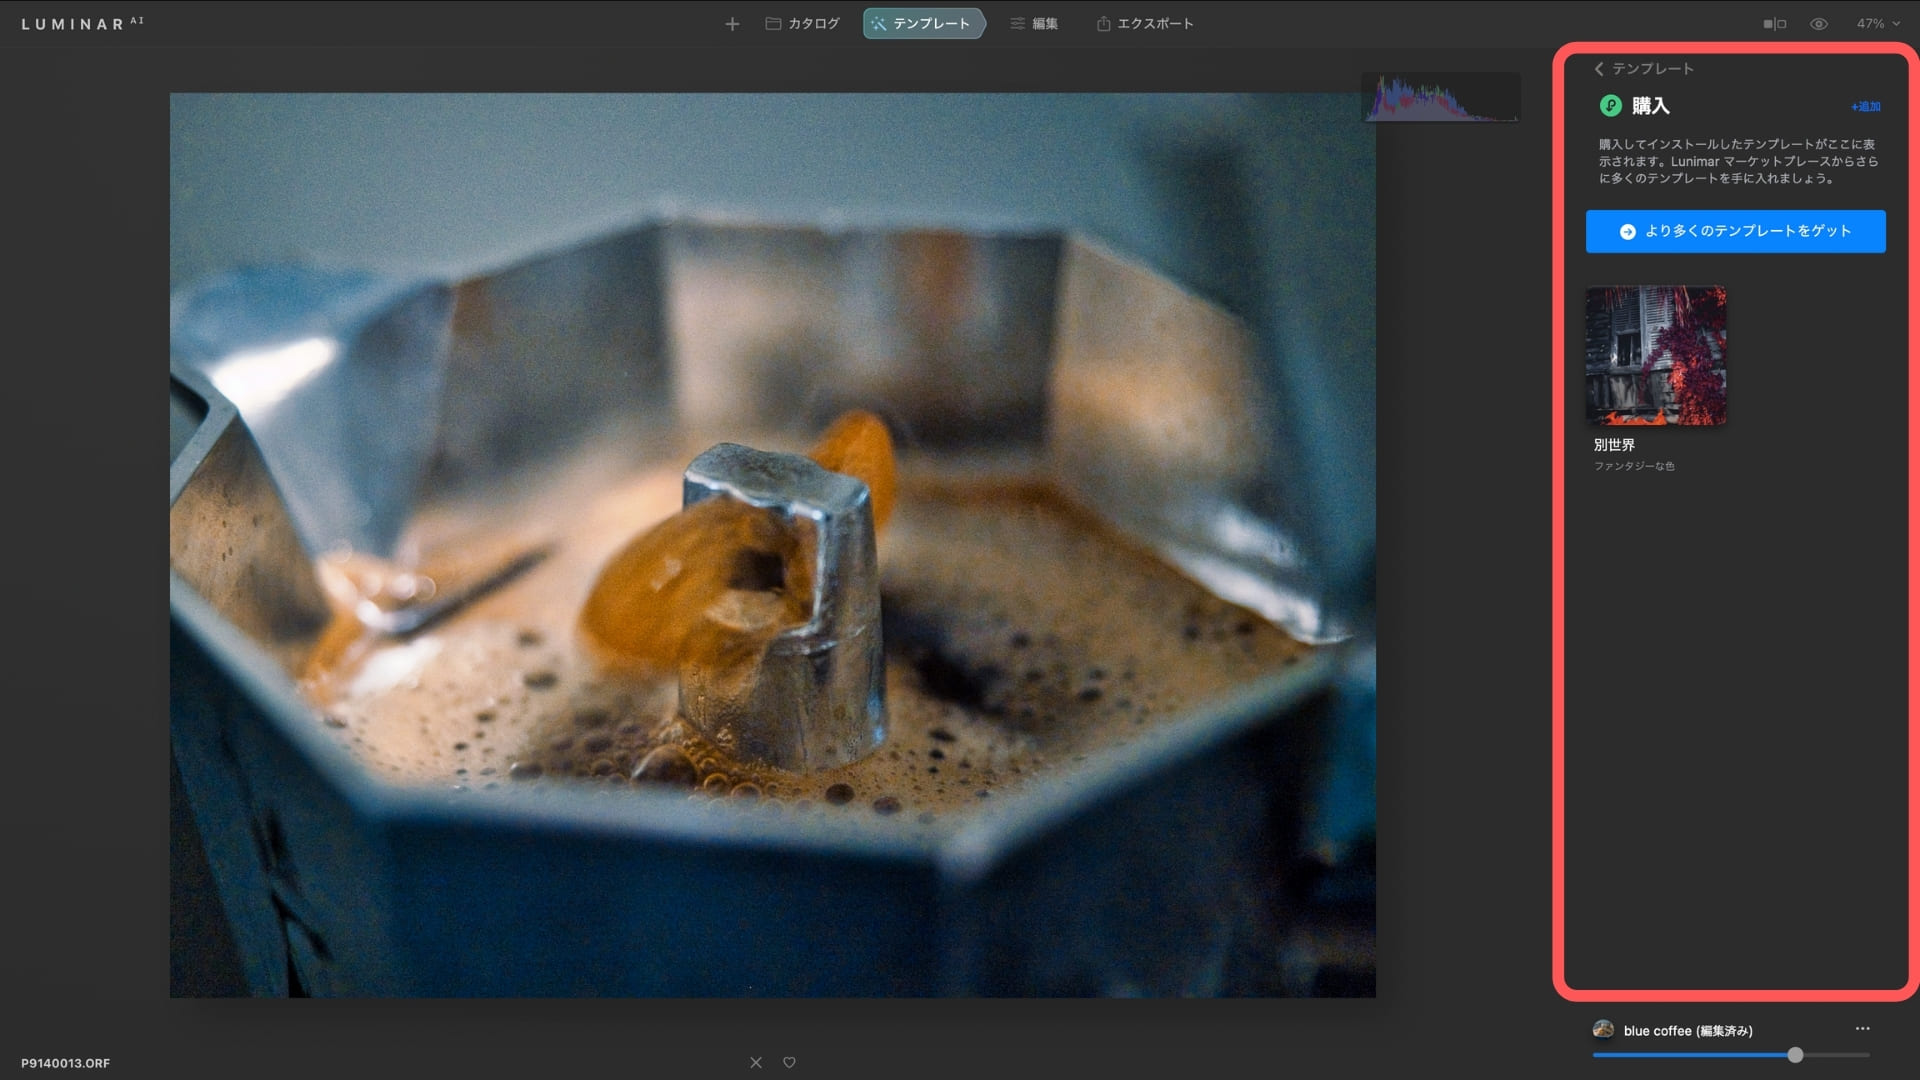This screenshot has width=1920, height=1080.
Task: Mark photo as favorite with heart
Action: click(x=789, y=1062)
